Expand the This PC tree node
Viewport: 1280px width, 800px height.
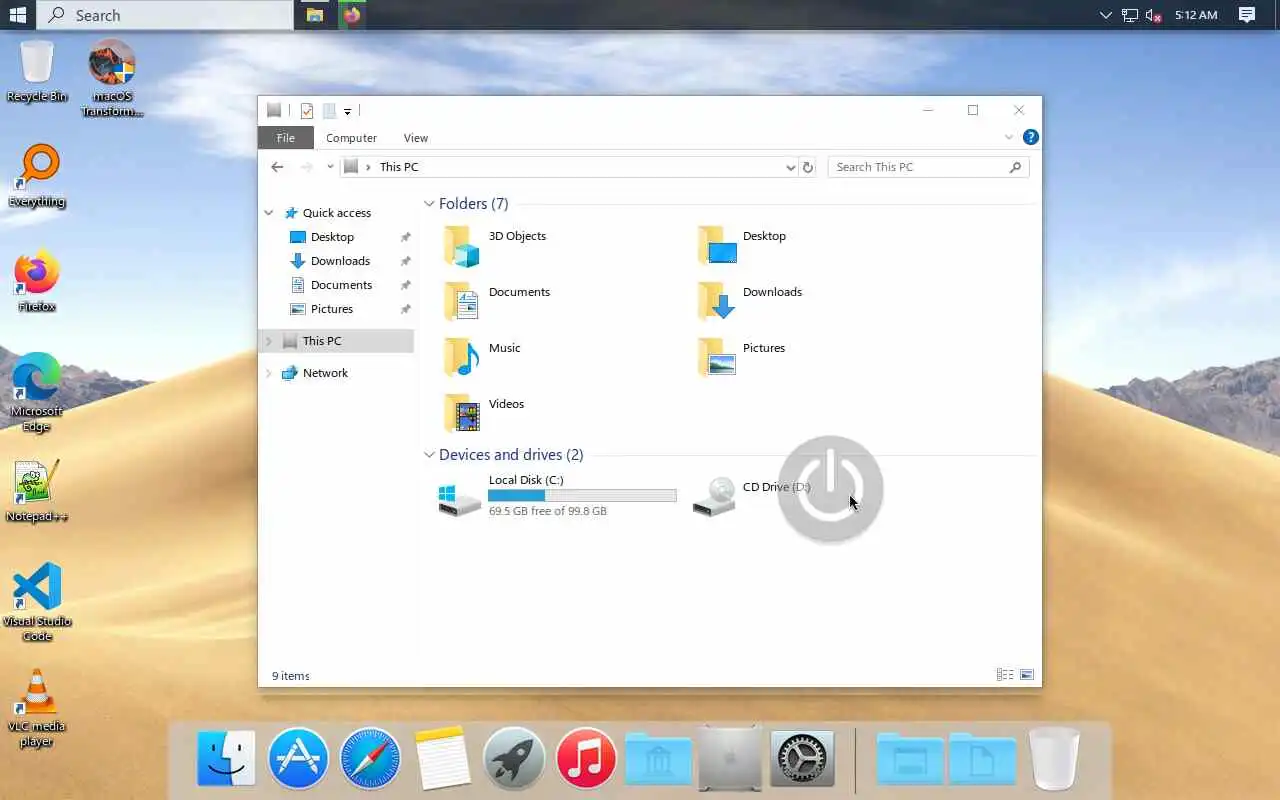(269, 341)
